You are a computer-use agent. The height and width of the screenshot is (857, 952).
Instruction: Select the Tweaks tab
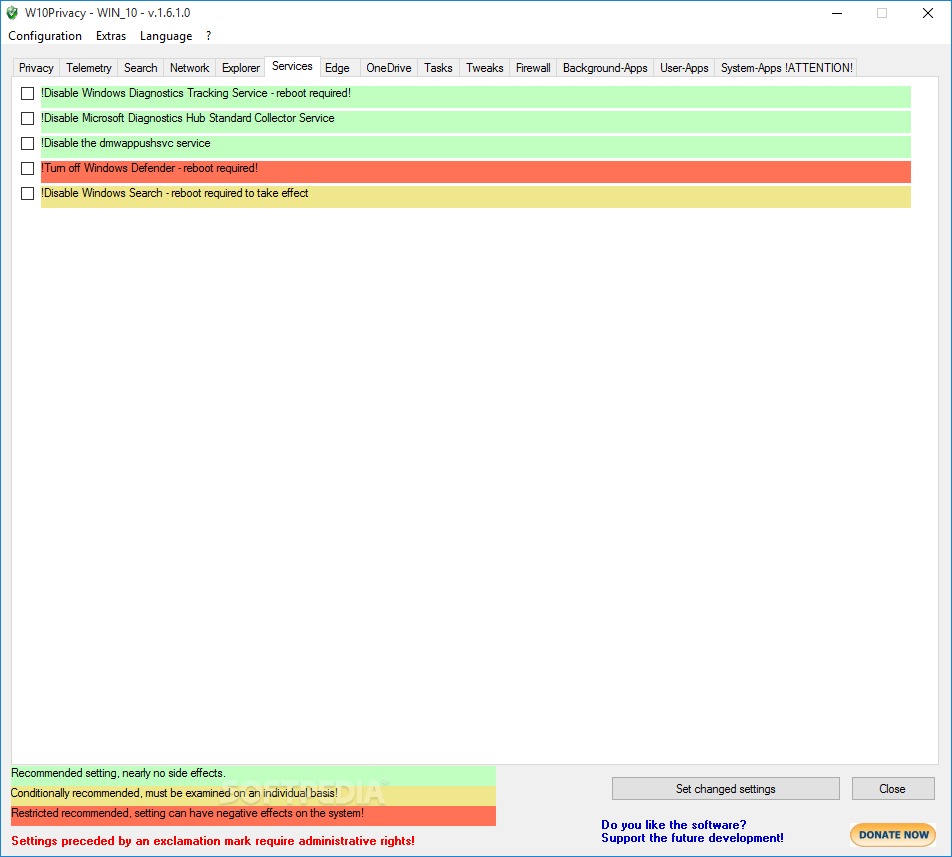484,68
